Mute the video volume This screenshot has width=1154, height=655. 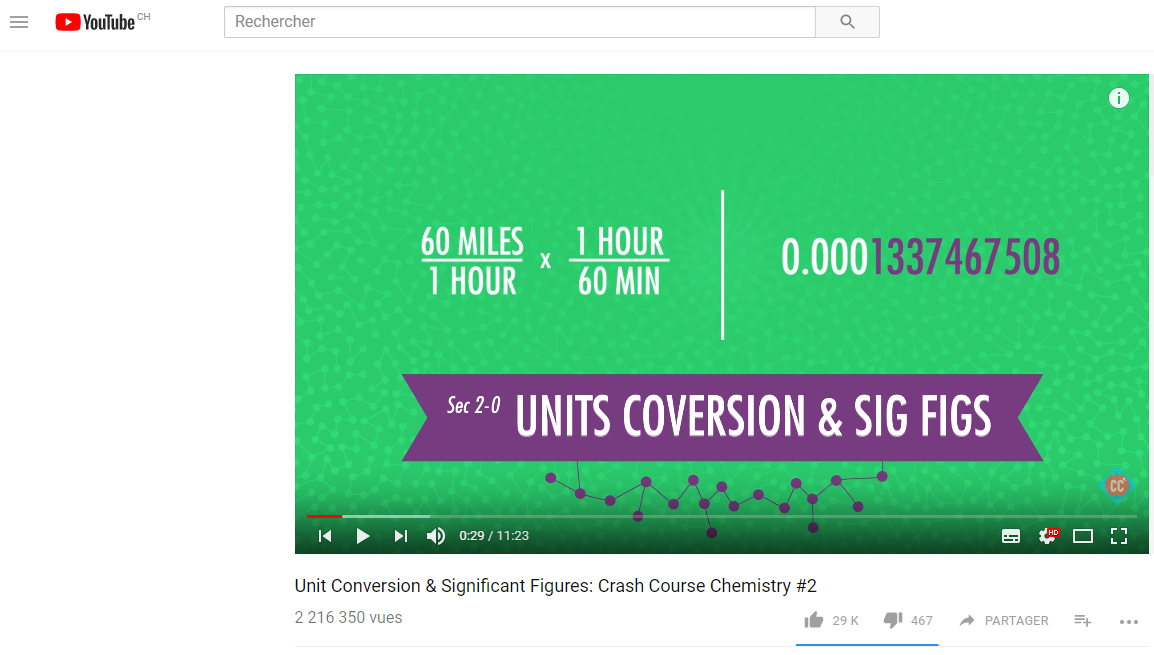(x=436, y=536)
